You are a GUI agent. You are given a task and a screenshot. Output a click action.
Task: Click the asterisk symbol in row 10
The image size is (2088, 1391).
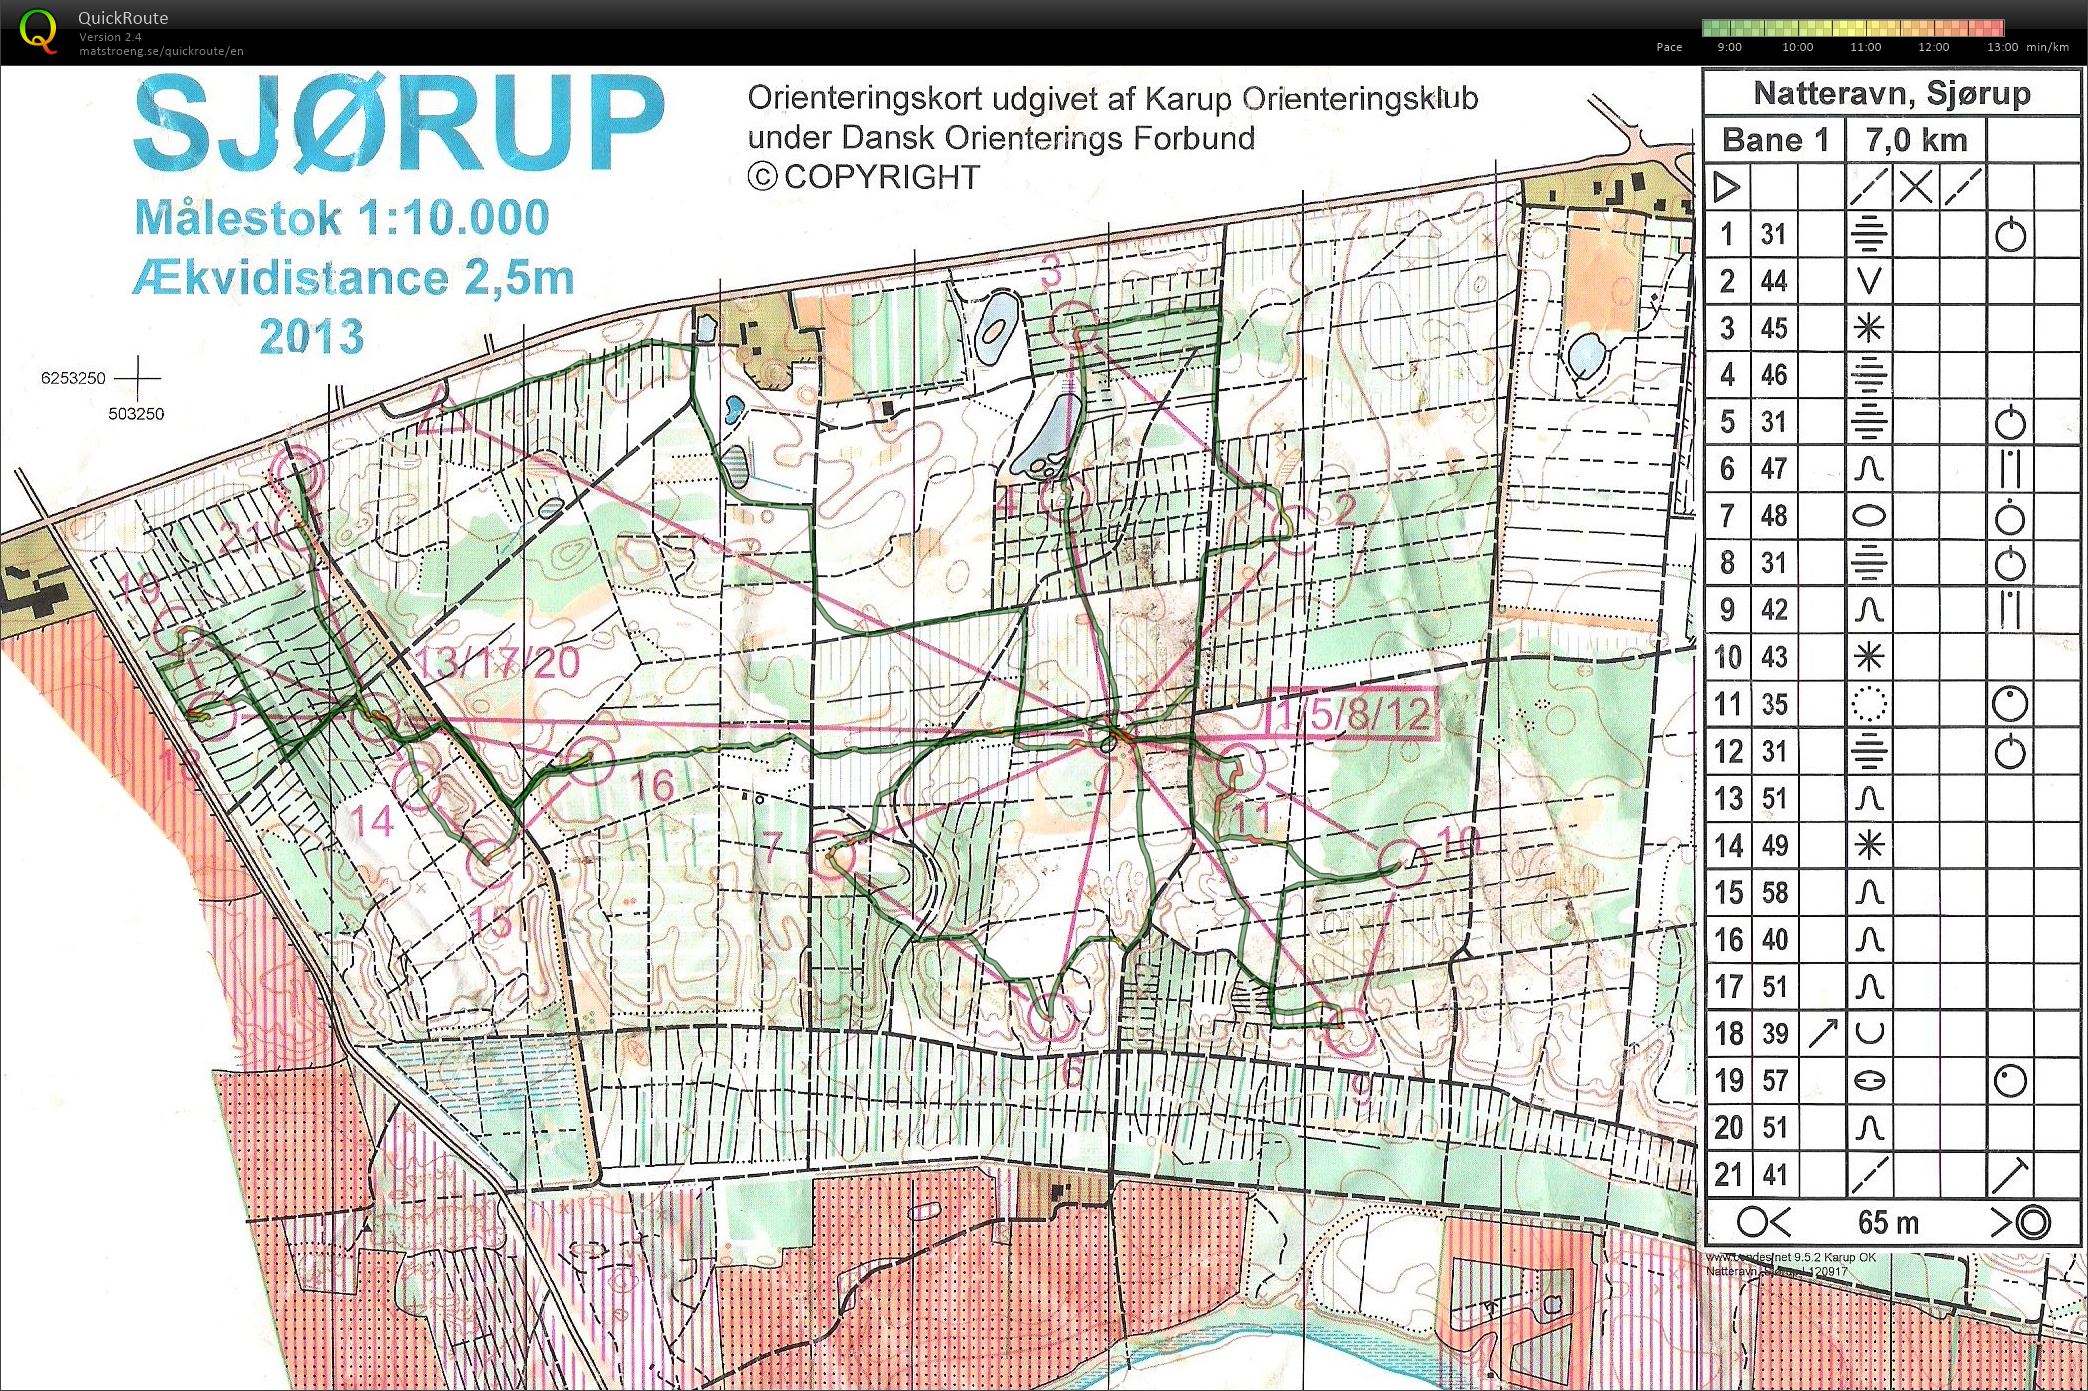click(1868, 657)
